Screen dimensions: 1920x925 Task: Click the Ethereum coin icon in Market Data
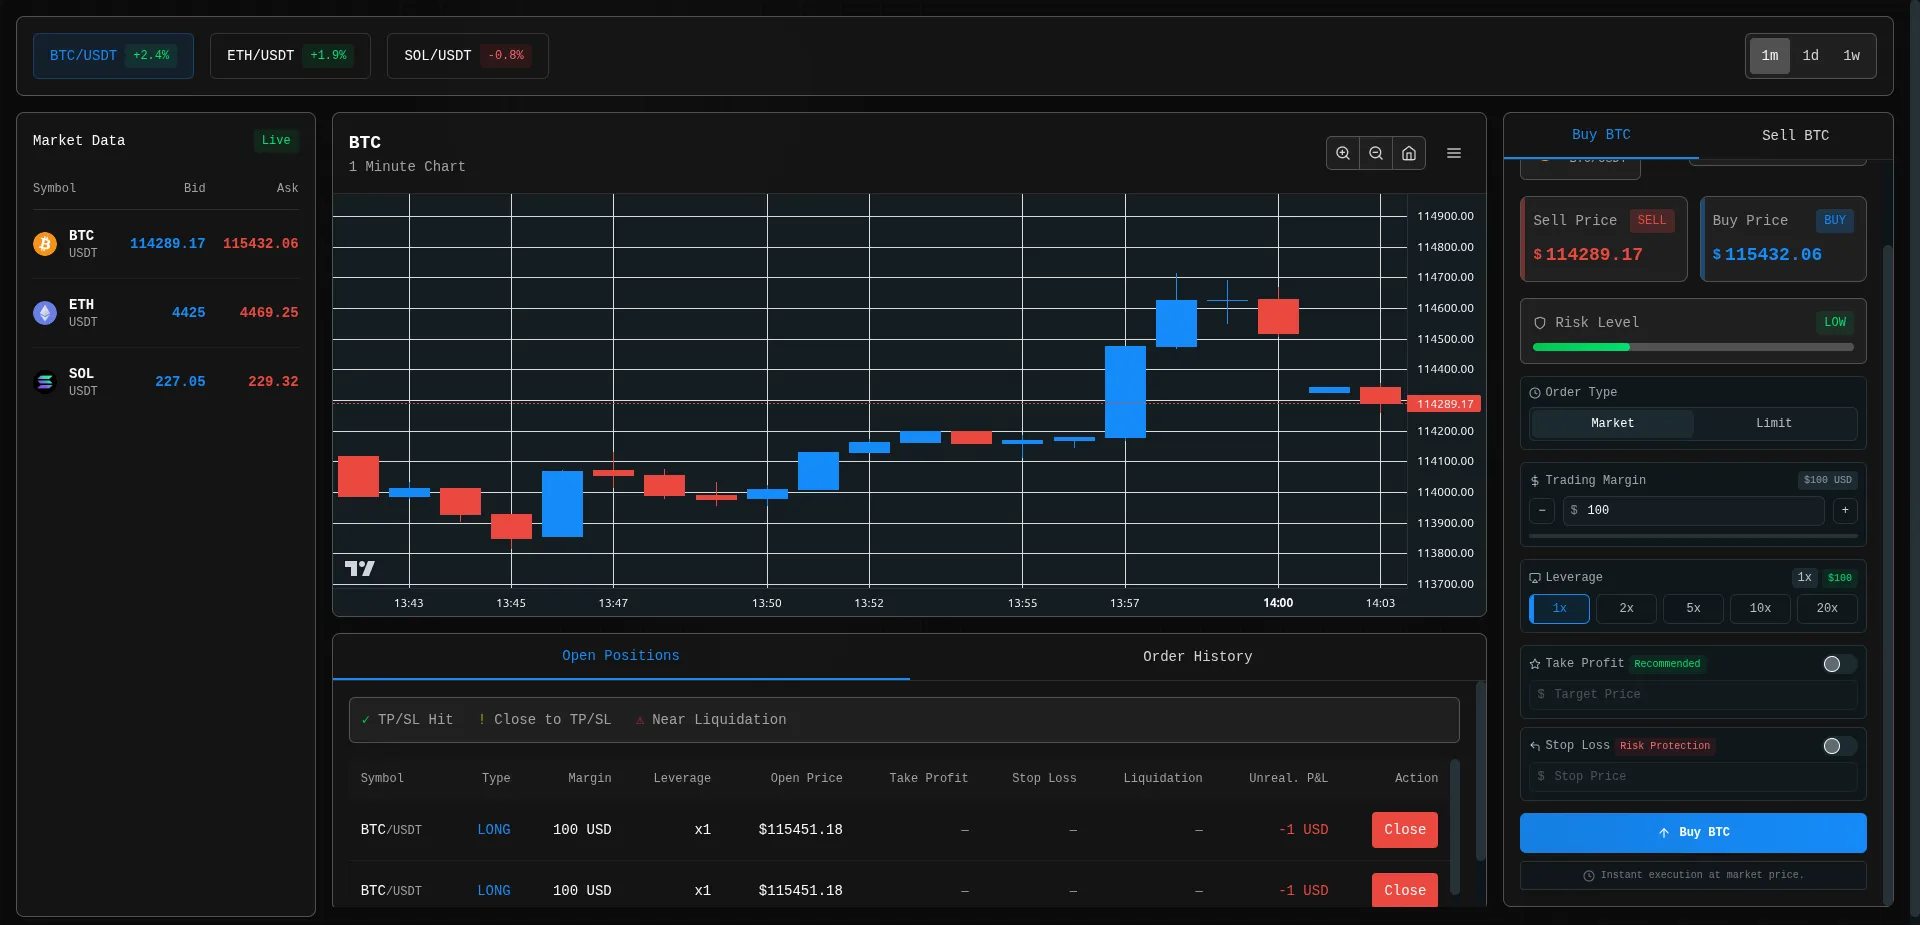(x=45, y=313)
